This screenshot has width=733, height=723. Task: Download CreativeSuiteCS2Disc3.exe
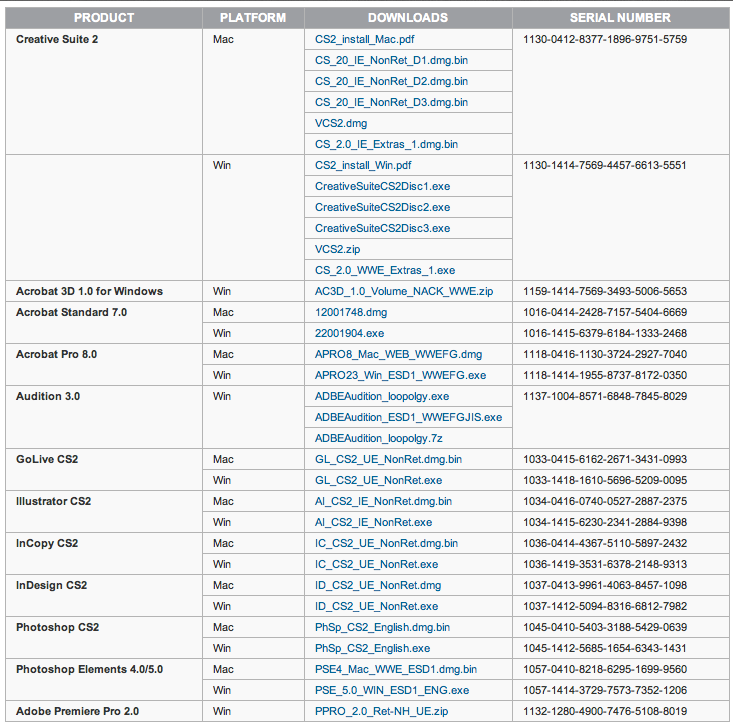point(382,229)
